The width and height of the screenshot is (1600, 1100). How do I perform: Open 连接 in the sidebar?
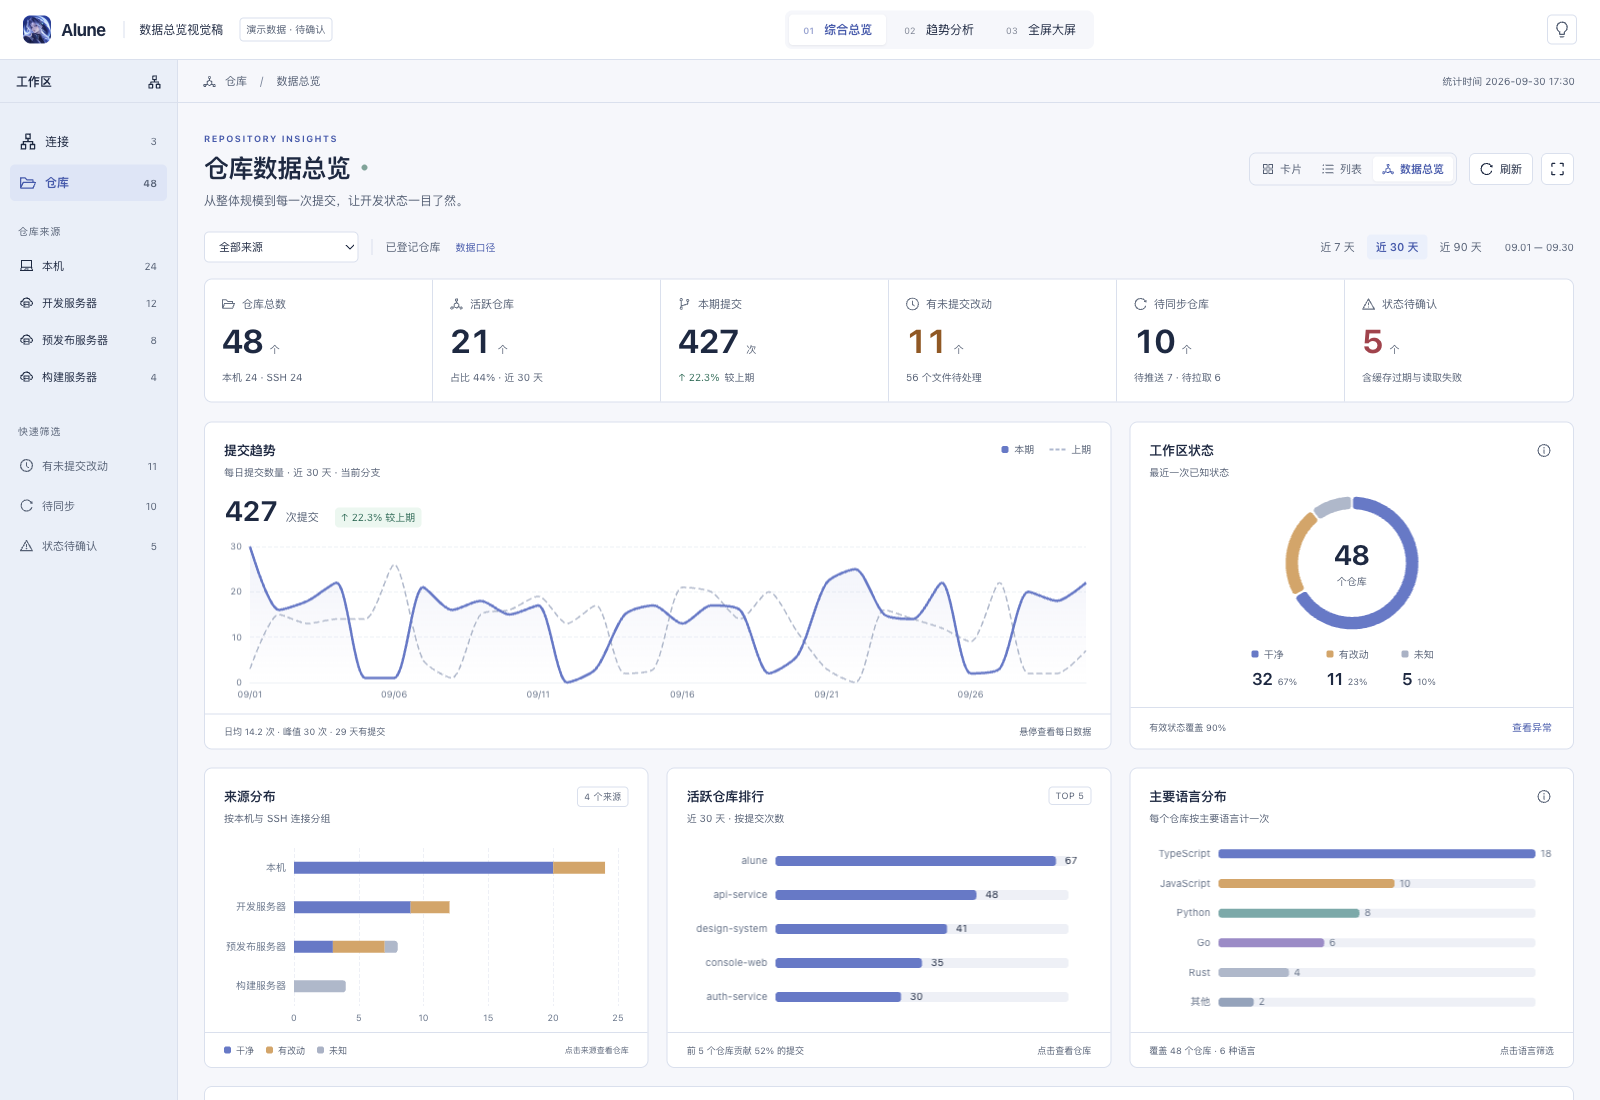click(x=88, y=142)
